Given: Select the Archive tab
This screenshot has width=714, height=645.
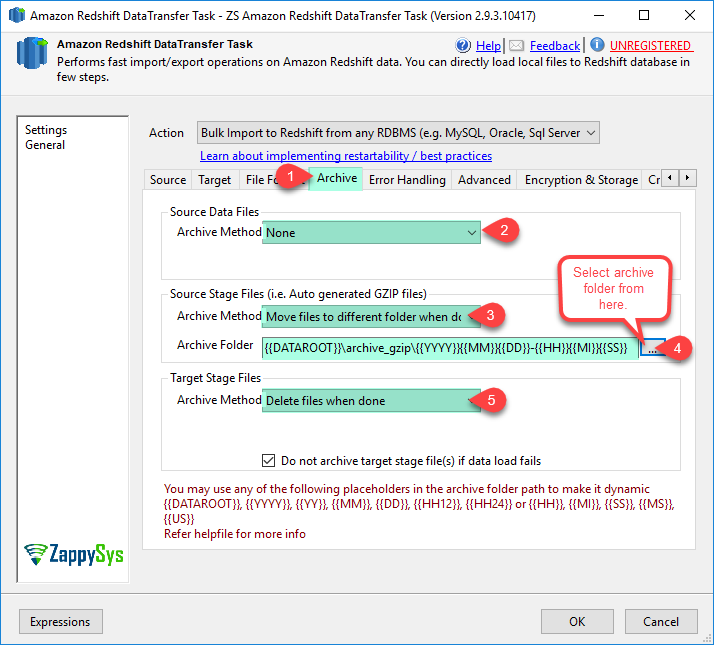Looking at the screenshot, I should [337, 178].
